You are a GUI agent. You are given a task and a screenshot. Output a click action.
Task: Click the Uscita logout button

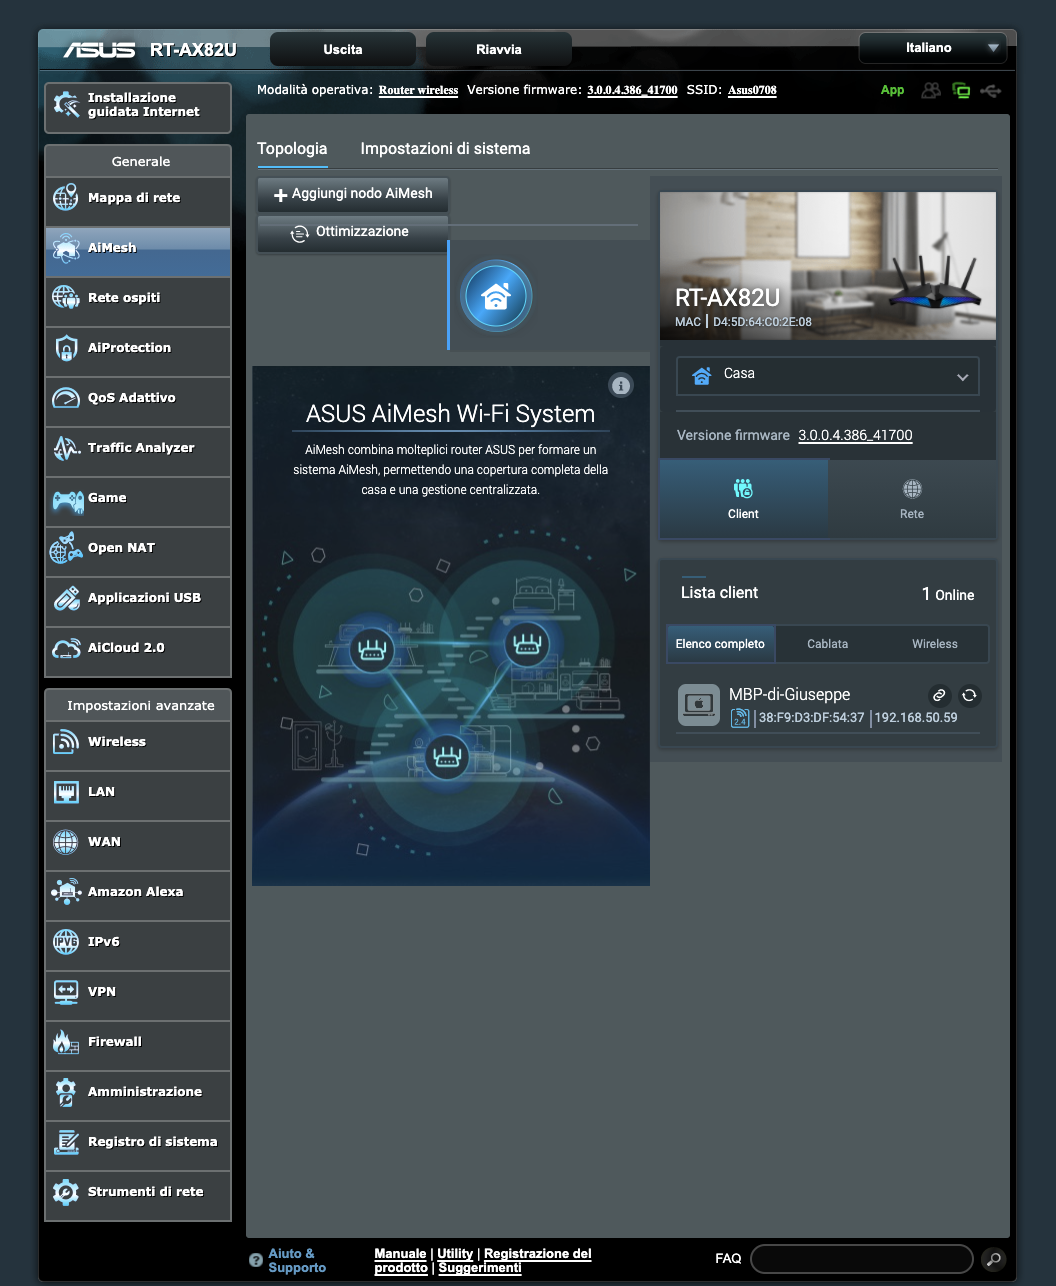[x=343, y=49]
